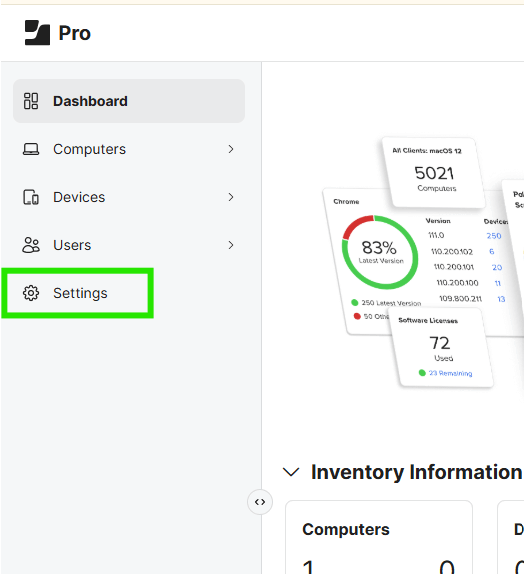Click the 83% Latest Version donut chart
The width and height of the screenshot is (524, 574).
pos(380,252)
